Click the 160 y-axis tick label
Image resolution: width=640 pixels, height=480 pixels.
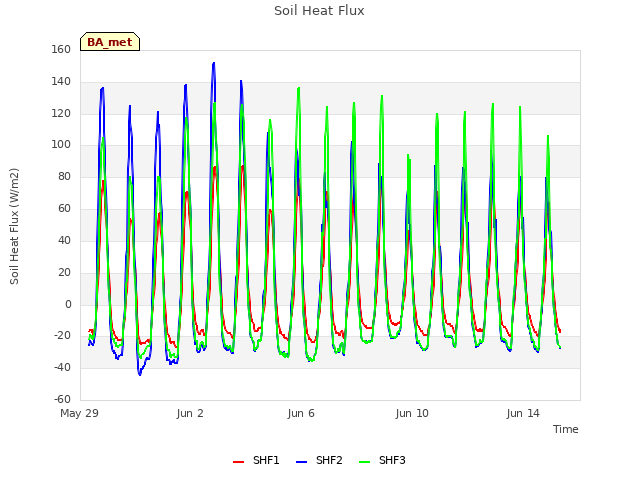pyautogui.click(x=61, y=49)
